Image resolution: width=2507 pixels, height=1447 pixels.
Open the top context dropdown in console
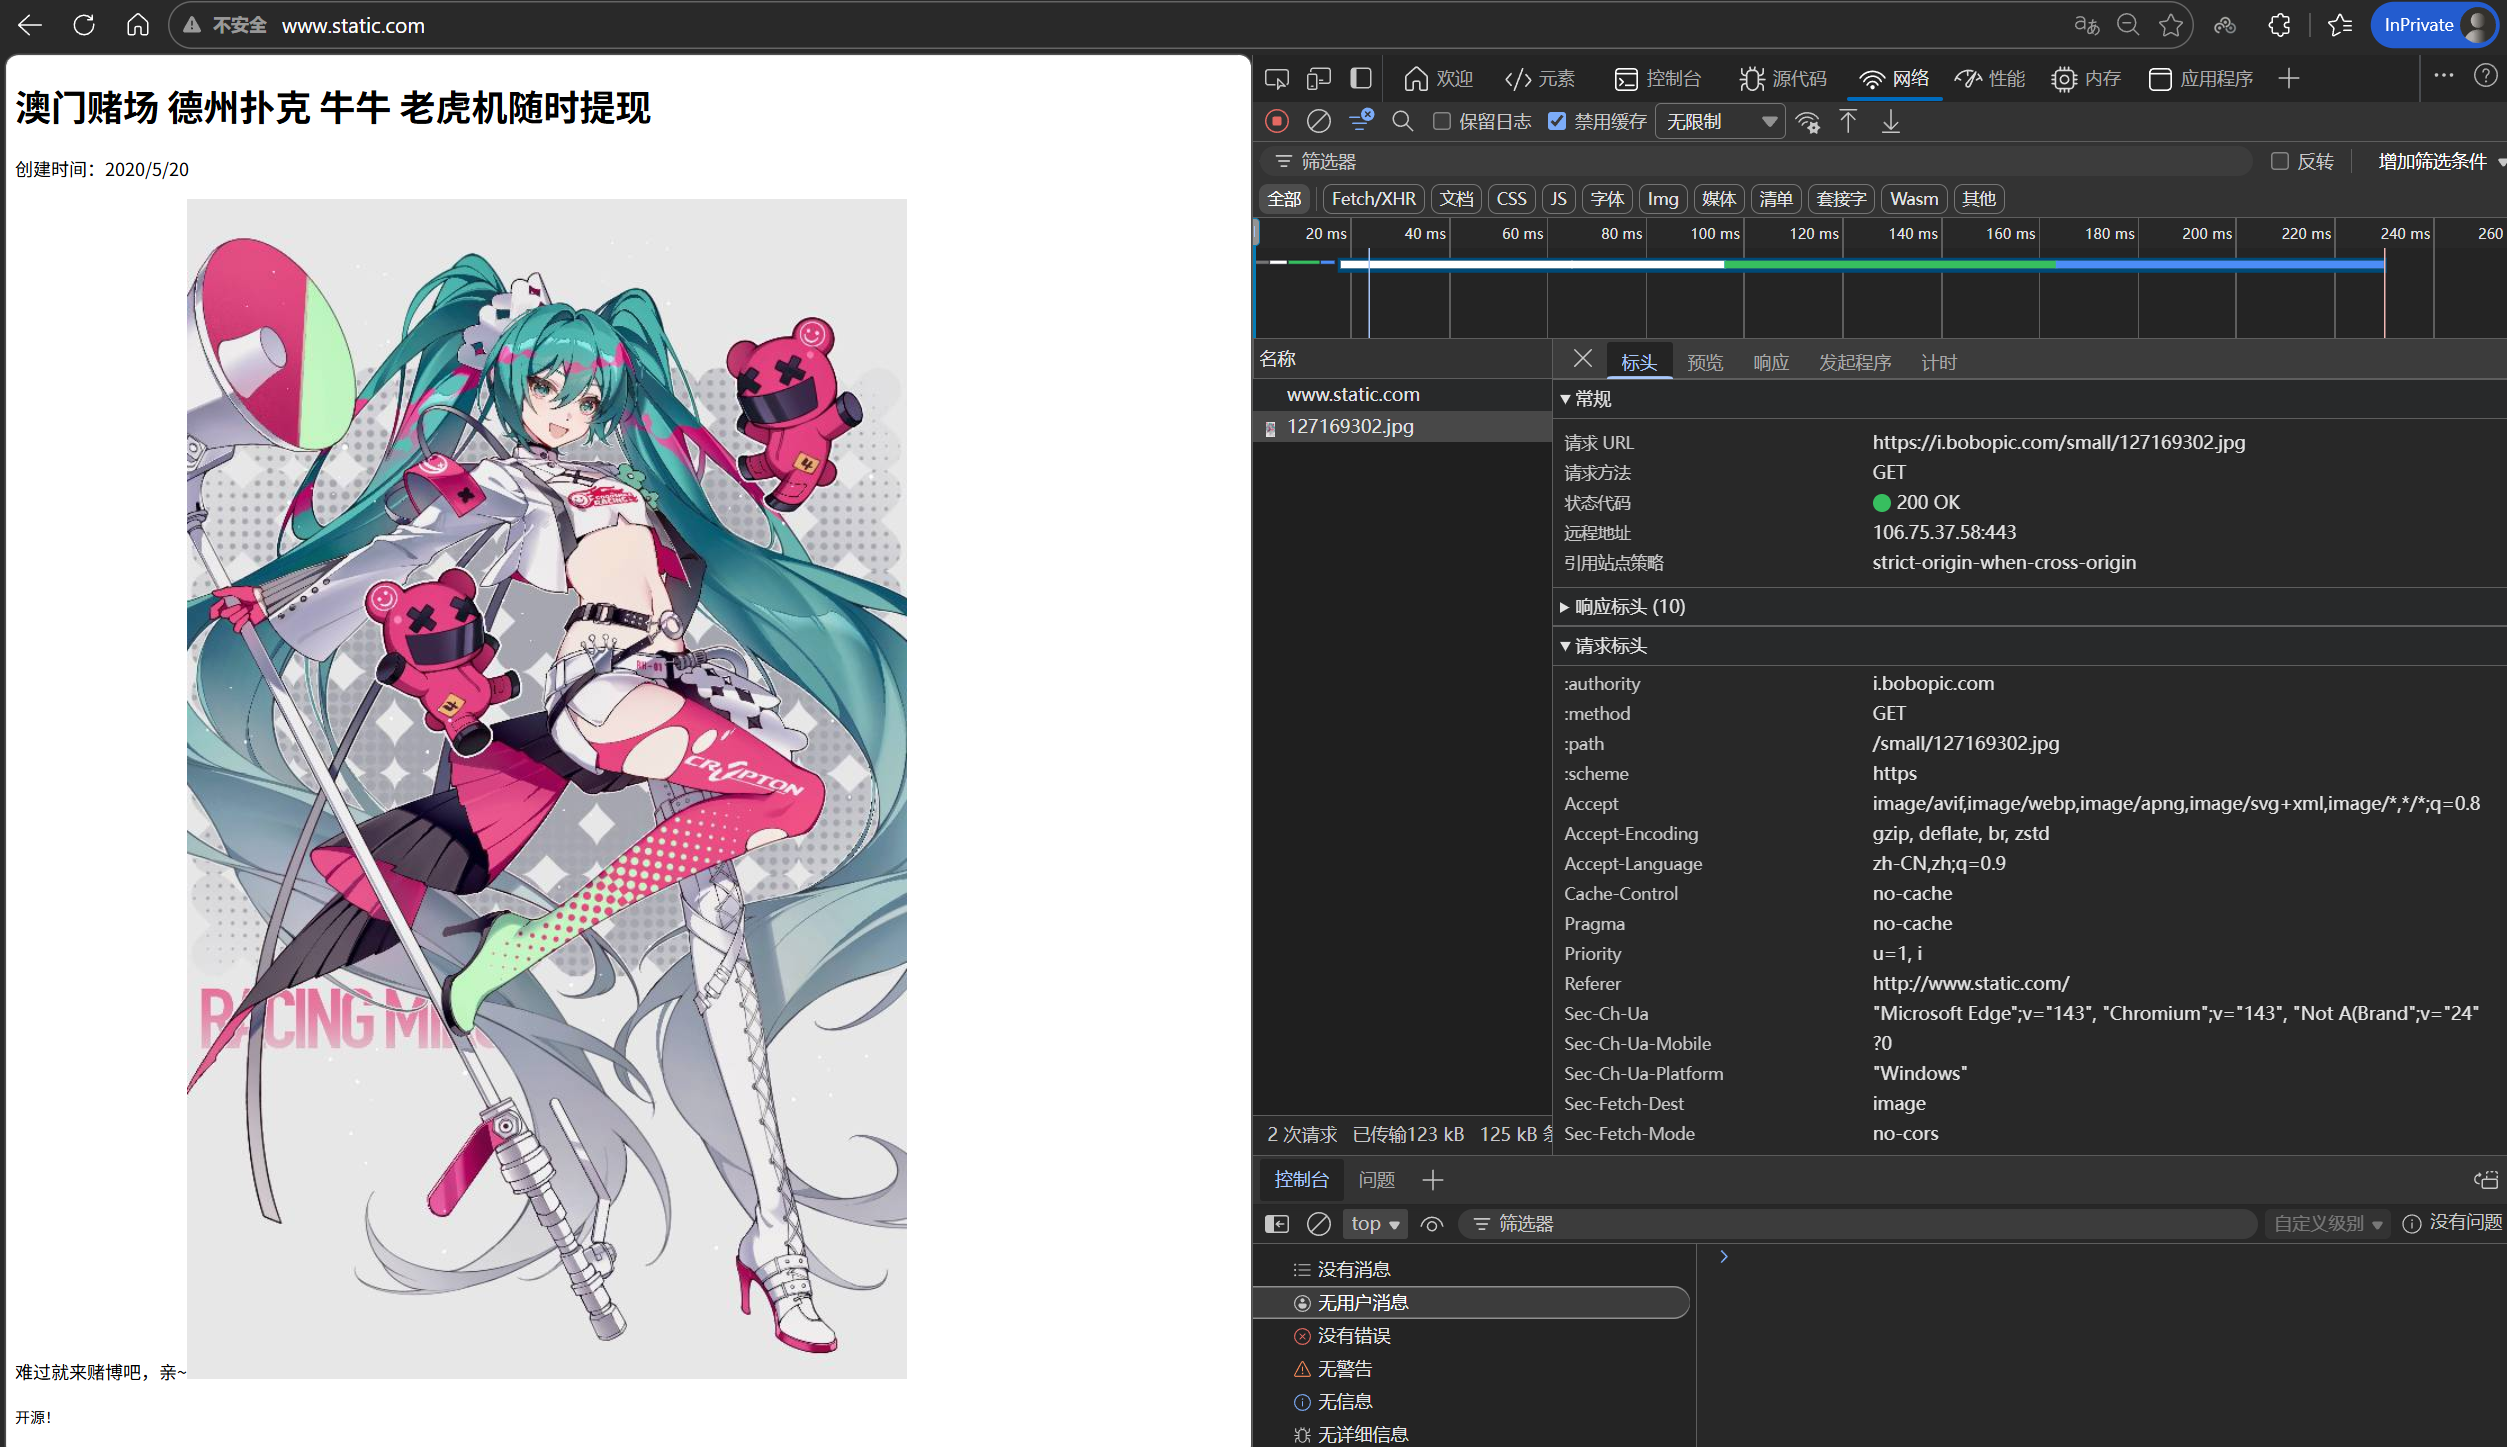click(1374, 1224)
